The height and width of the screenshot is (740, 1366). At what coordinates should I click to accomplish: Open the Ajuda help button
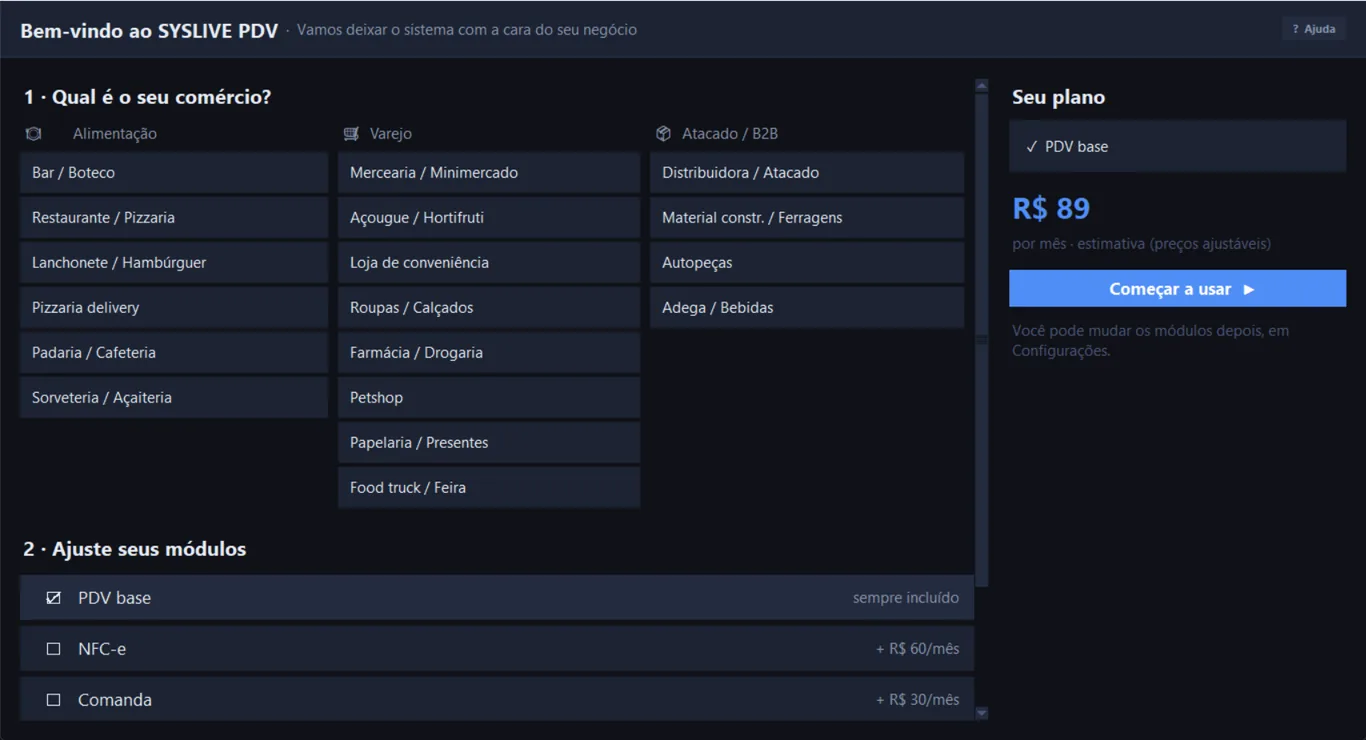pos(1314,29)
